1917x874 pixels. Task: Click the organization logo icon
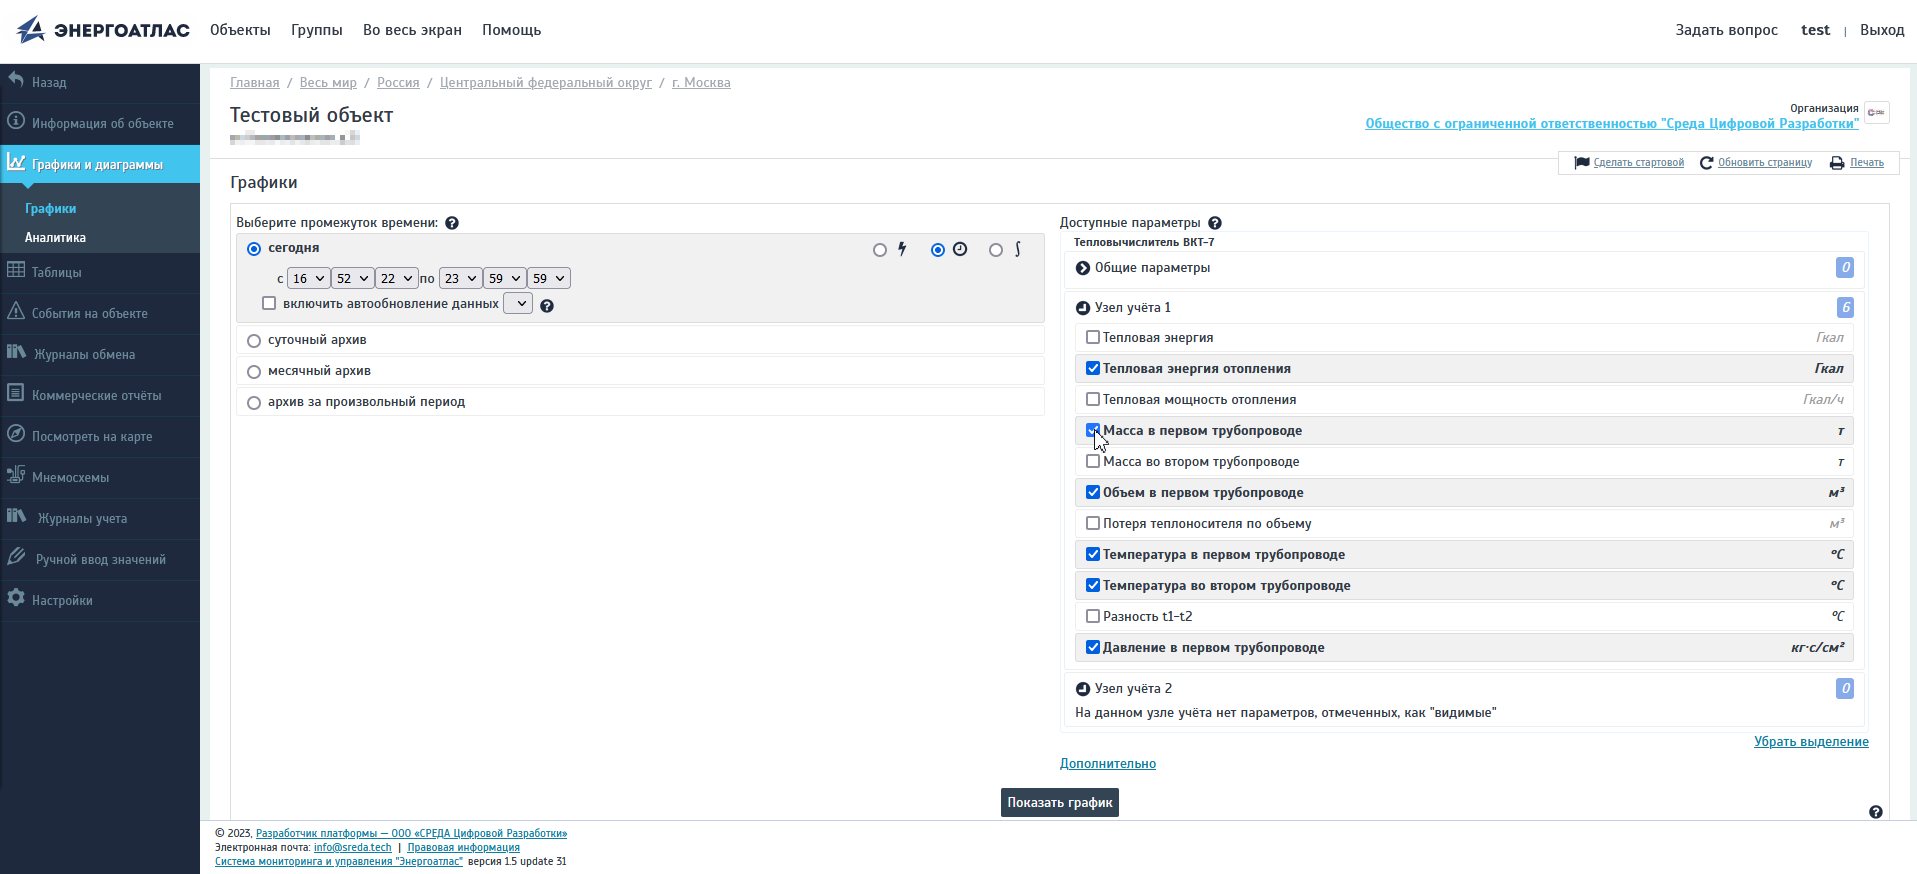(1877, 112)
